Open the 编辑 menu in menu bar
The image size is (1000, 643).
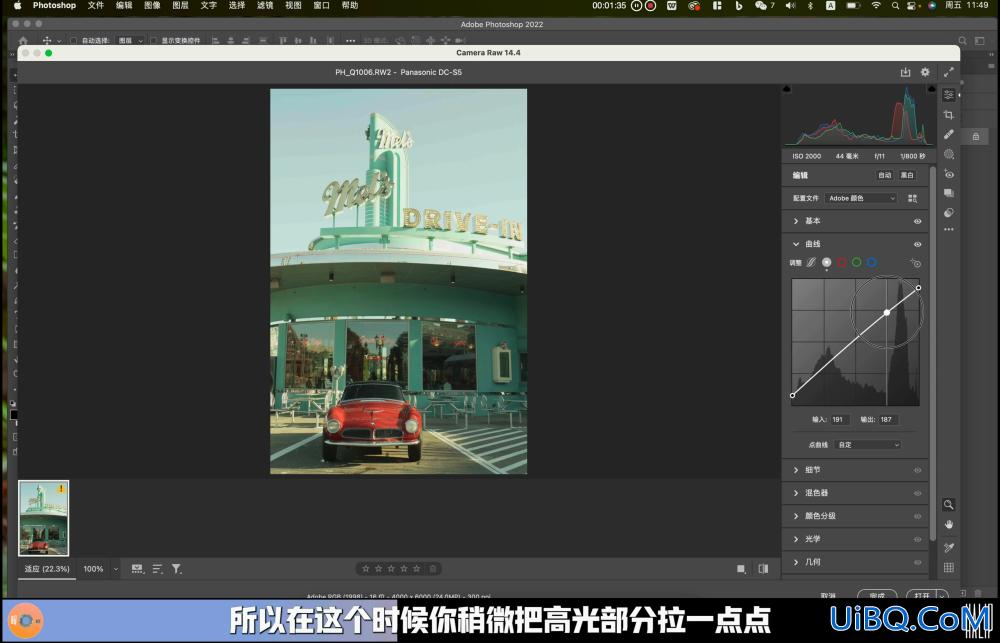[124, 5]
